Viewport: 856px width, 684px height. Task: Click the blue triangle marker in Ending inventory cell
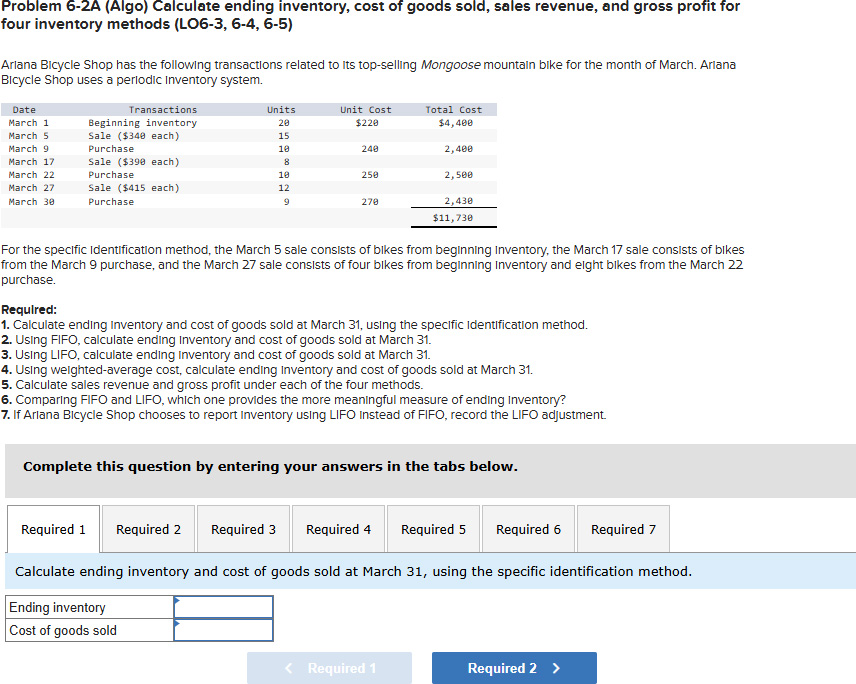178,602
